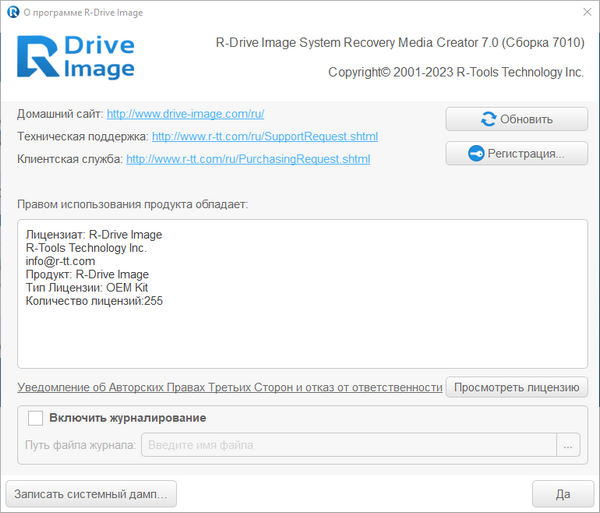Open the drive-image.com/ru home site link

[x=185, y=114]
